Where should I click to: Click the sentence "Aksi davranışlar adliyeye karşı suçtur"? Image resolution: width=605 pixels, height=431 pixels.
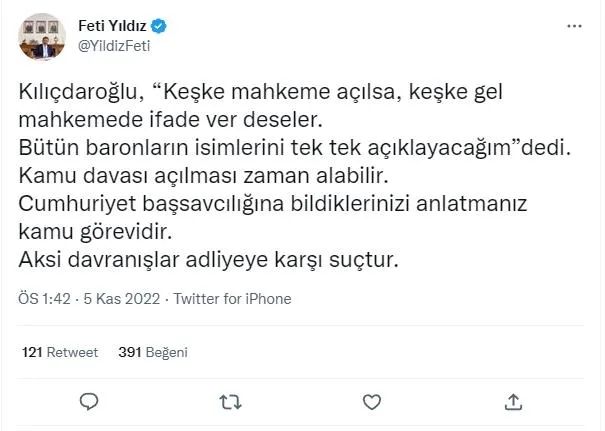click(x=210, y=260)
